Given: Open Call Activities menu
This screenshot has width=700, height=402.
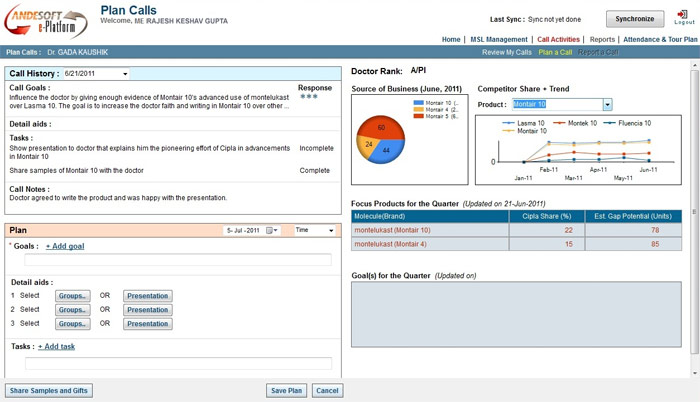Looking at the screenshot, I should coord(558,39).
